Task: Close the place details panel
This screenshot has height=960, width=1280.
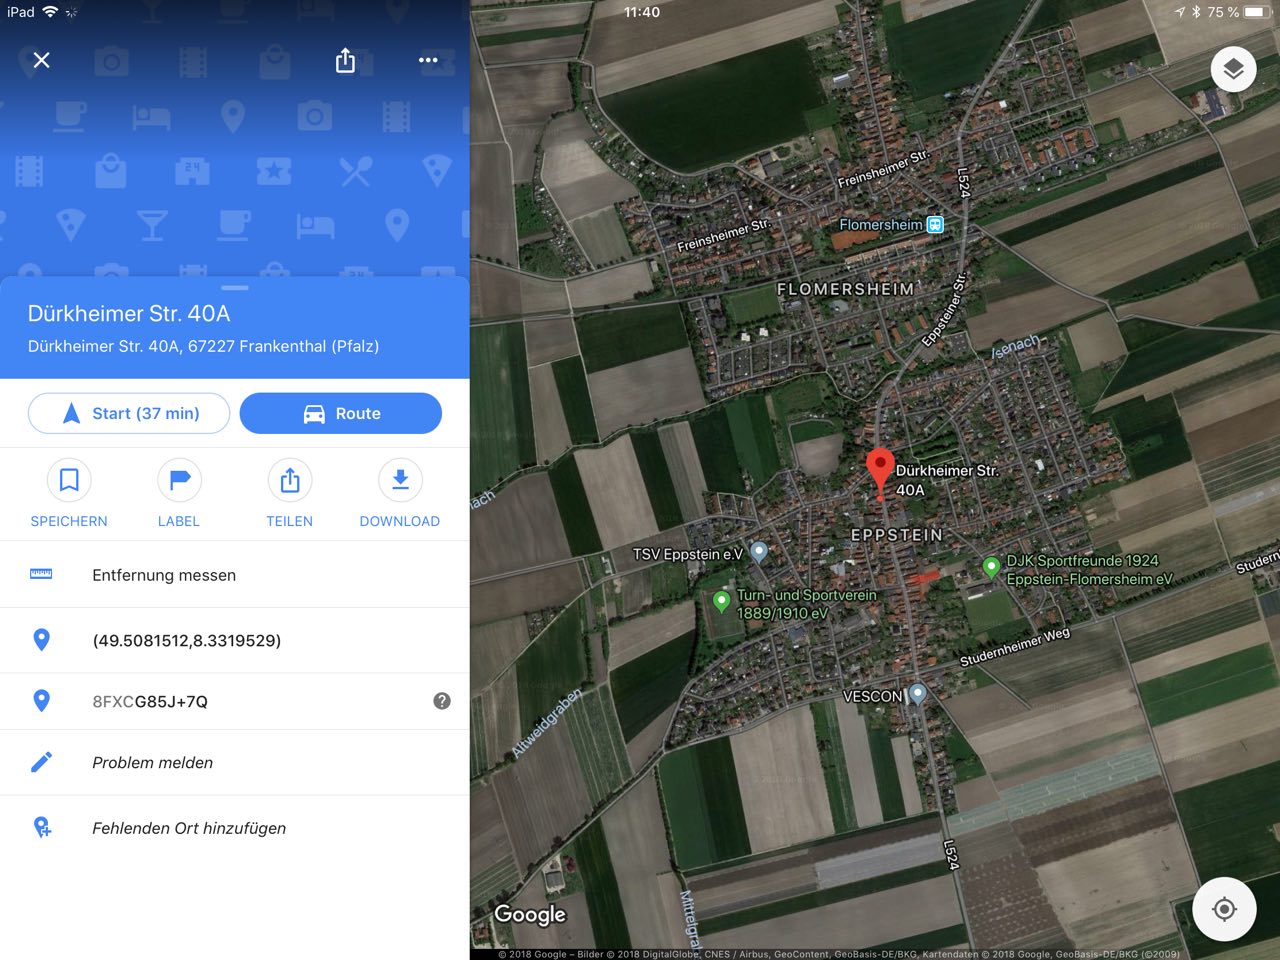Action: 41,60
